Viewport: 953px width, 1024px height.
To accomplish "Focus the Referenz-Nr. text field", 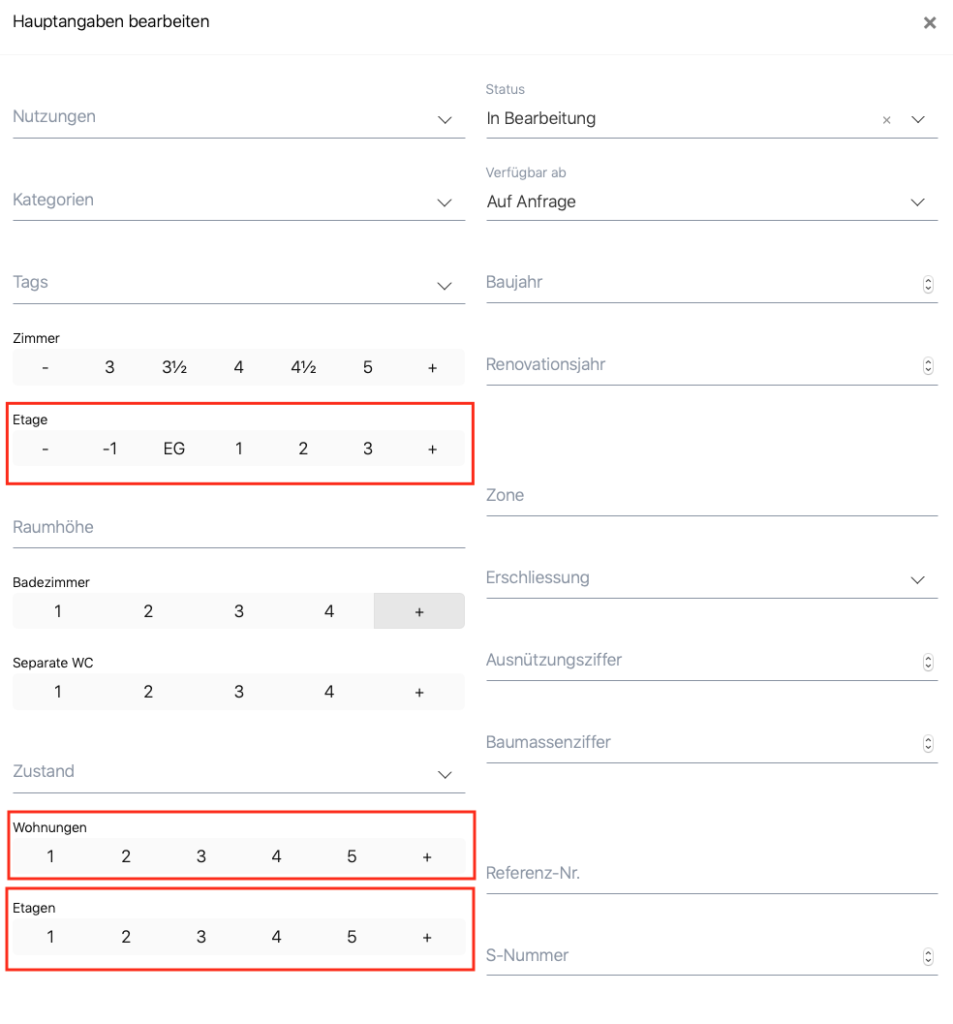I will (711, 874).
